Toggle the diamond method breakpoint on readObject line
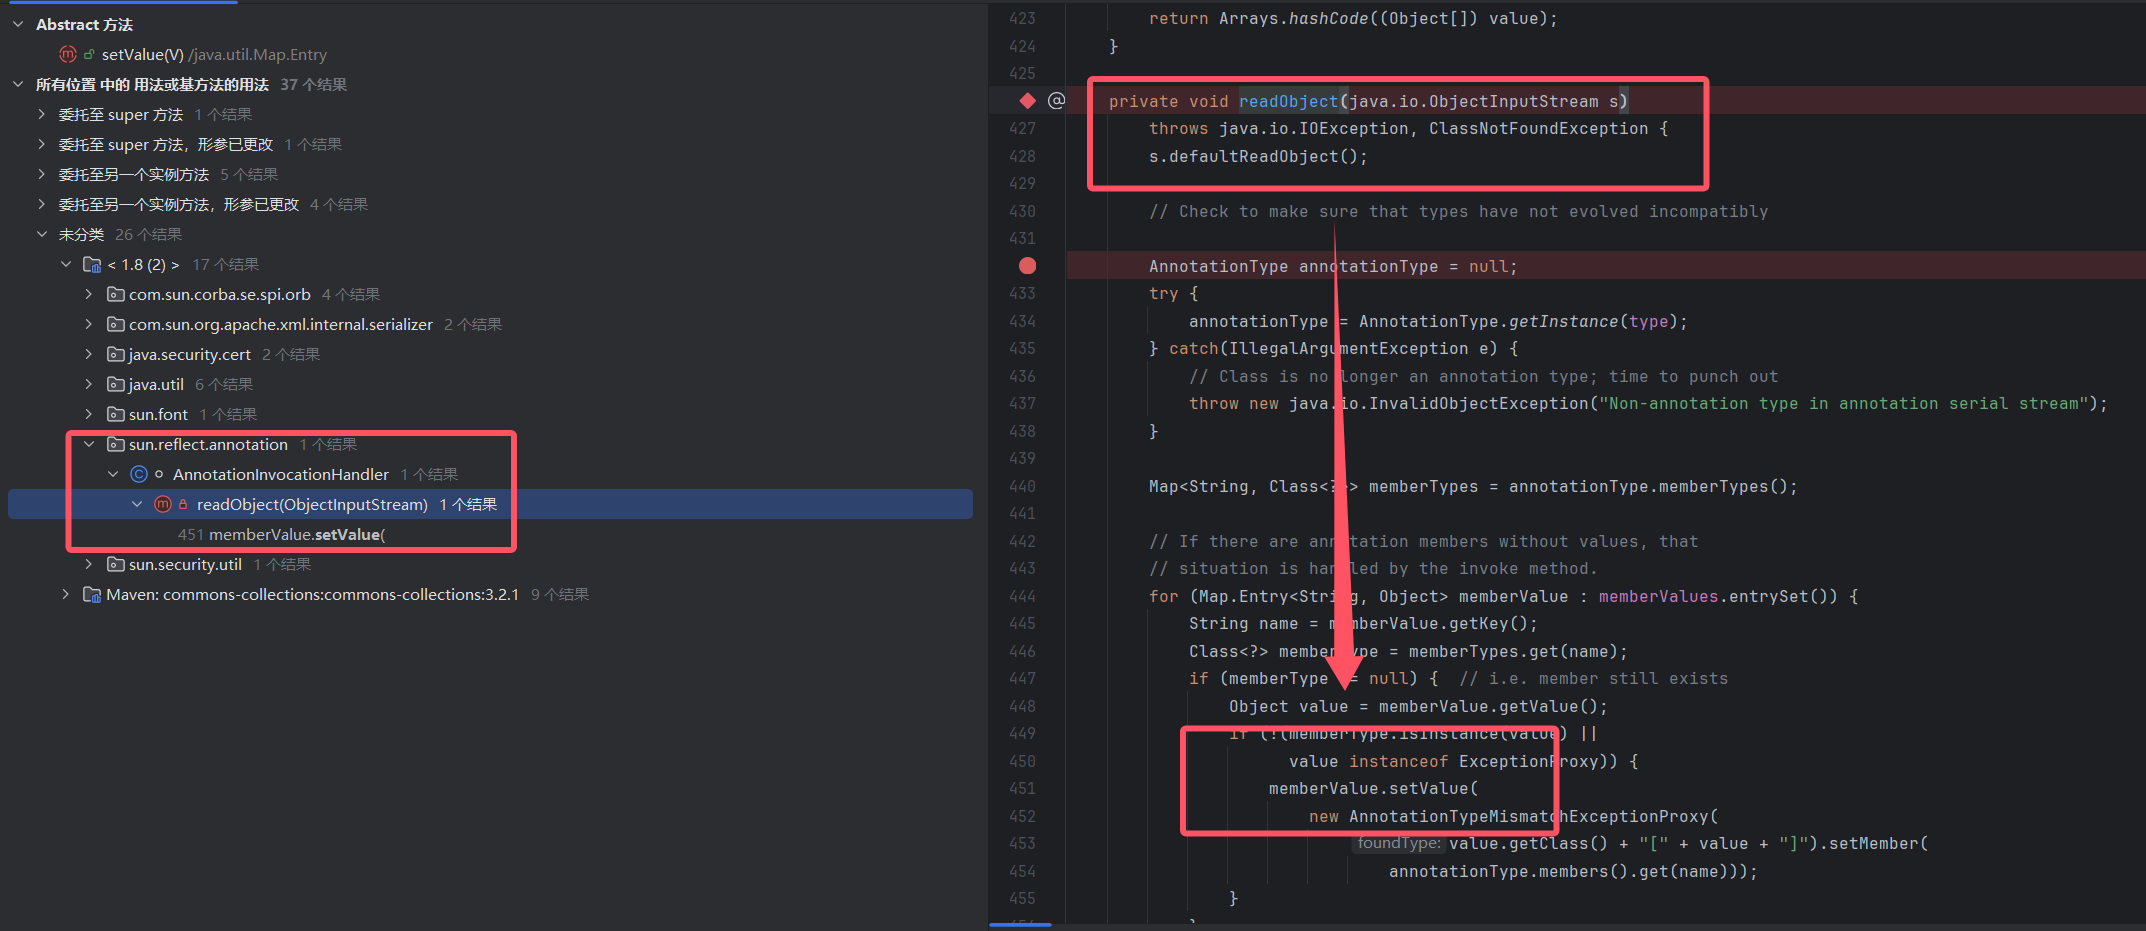 click(1027, 100)
